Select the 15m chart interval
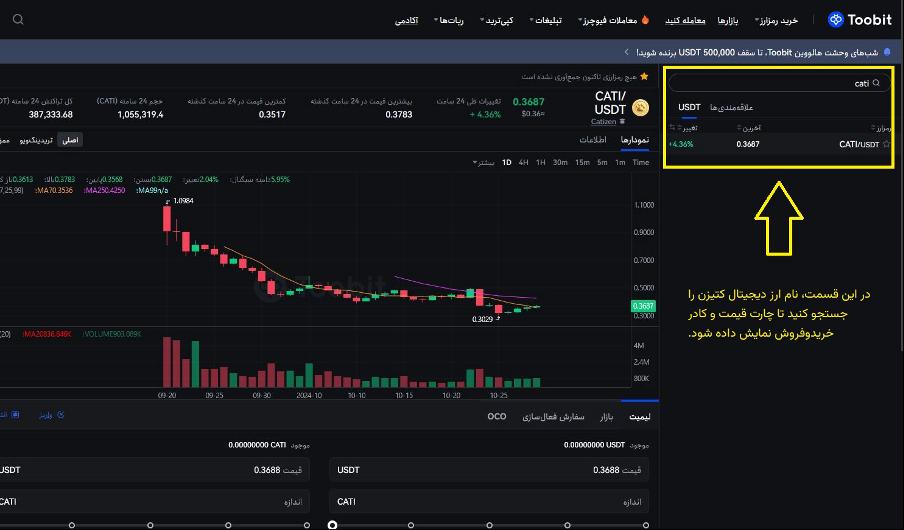This screenshot has height=530, width=904. (582, 163)
